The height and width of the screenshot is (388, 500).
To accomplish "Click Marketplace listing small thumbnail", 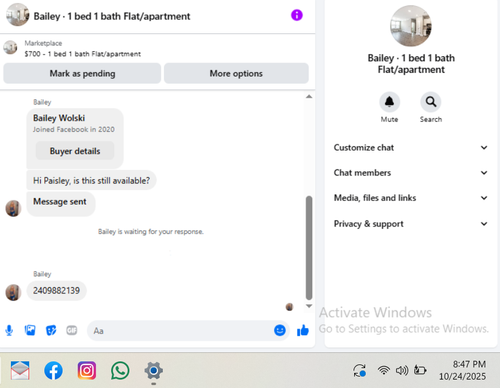I will pyautogui.click(x=10, y=48).
